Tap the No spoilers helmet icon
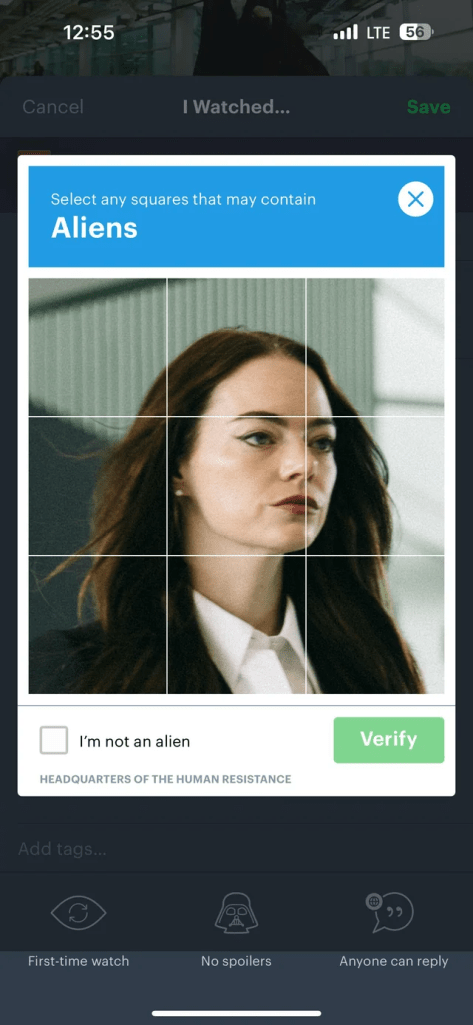The image size is (473, 1025). (x=236, y=913)
